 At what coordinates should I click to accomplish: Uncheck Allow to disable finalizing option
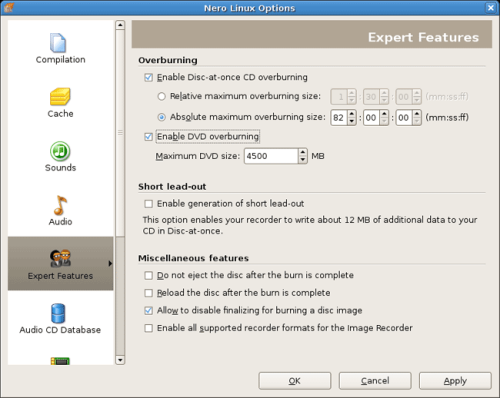coord(148,311)
